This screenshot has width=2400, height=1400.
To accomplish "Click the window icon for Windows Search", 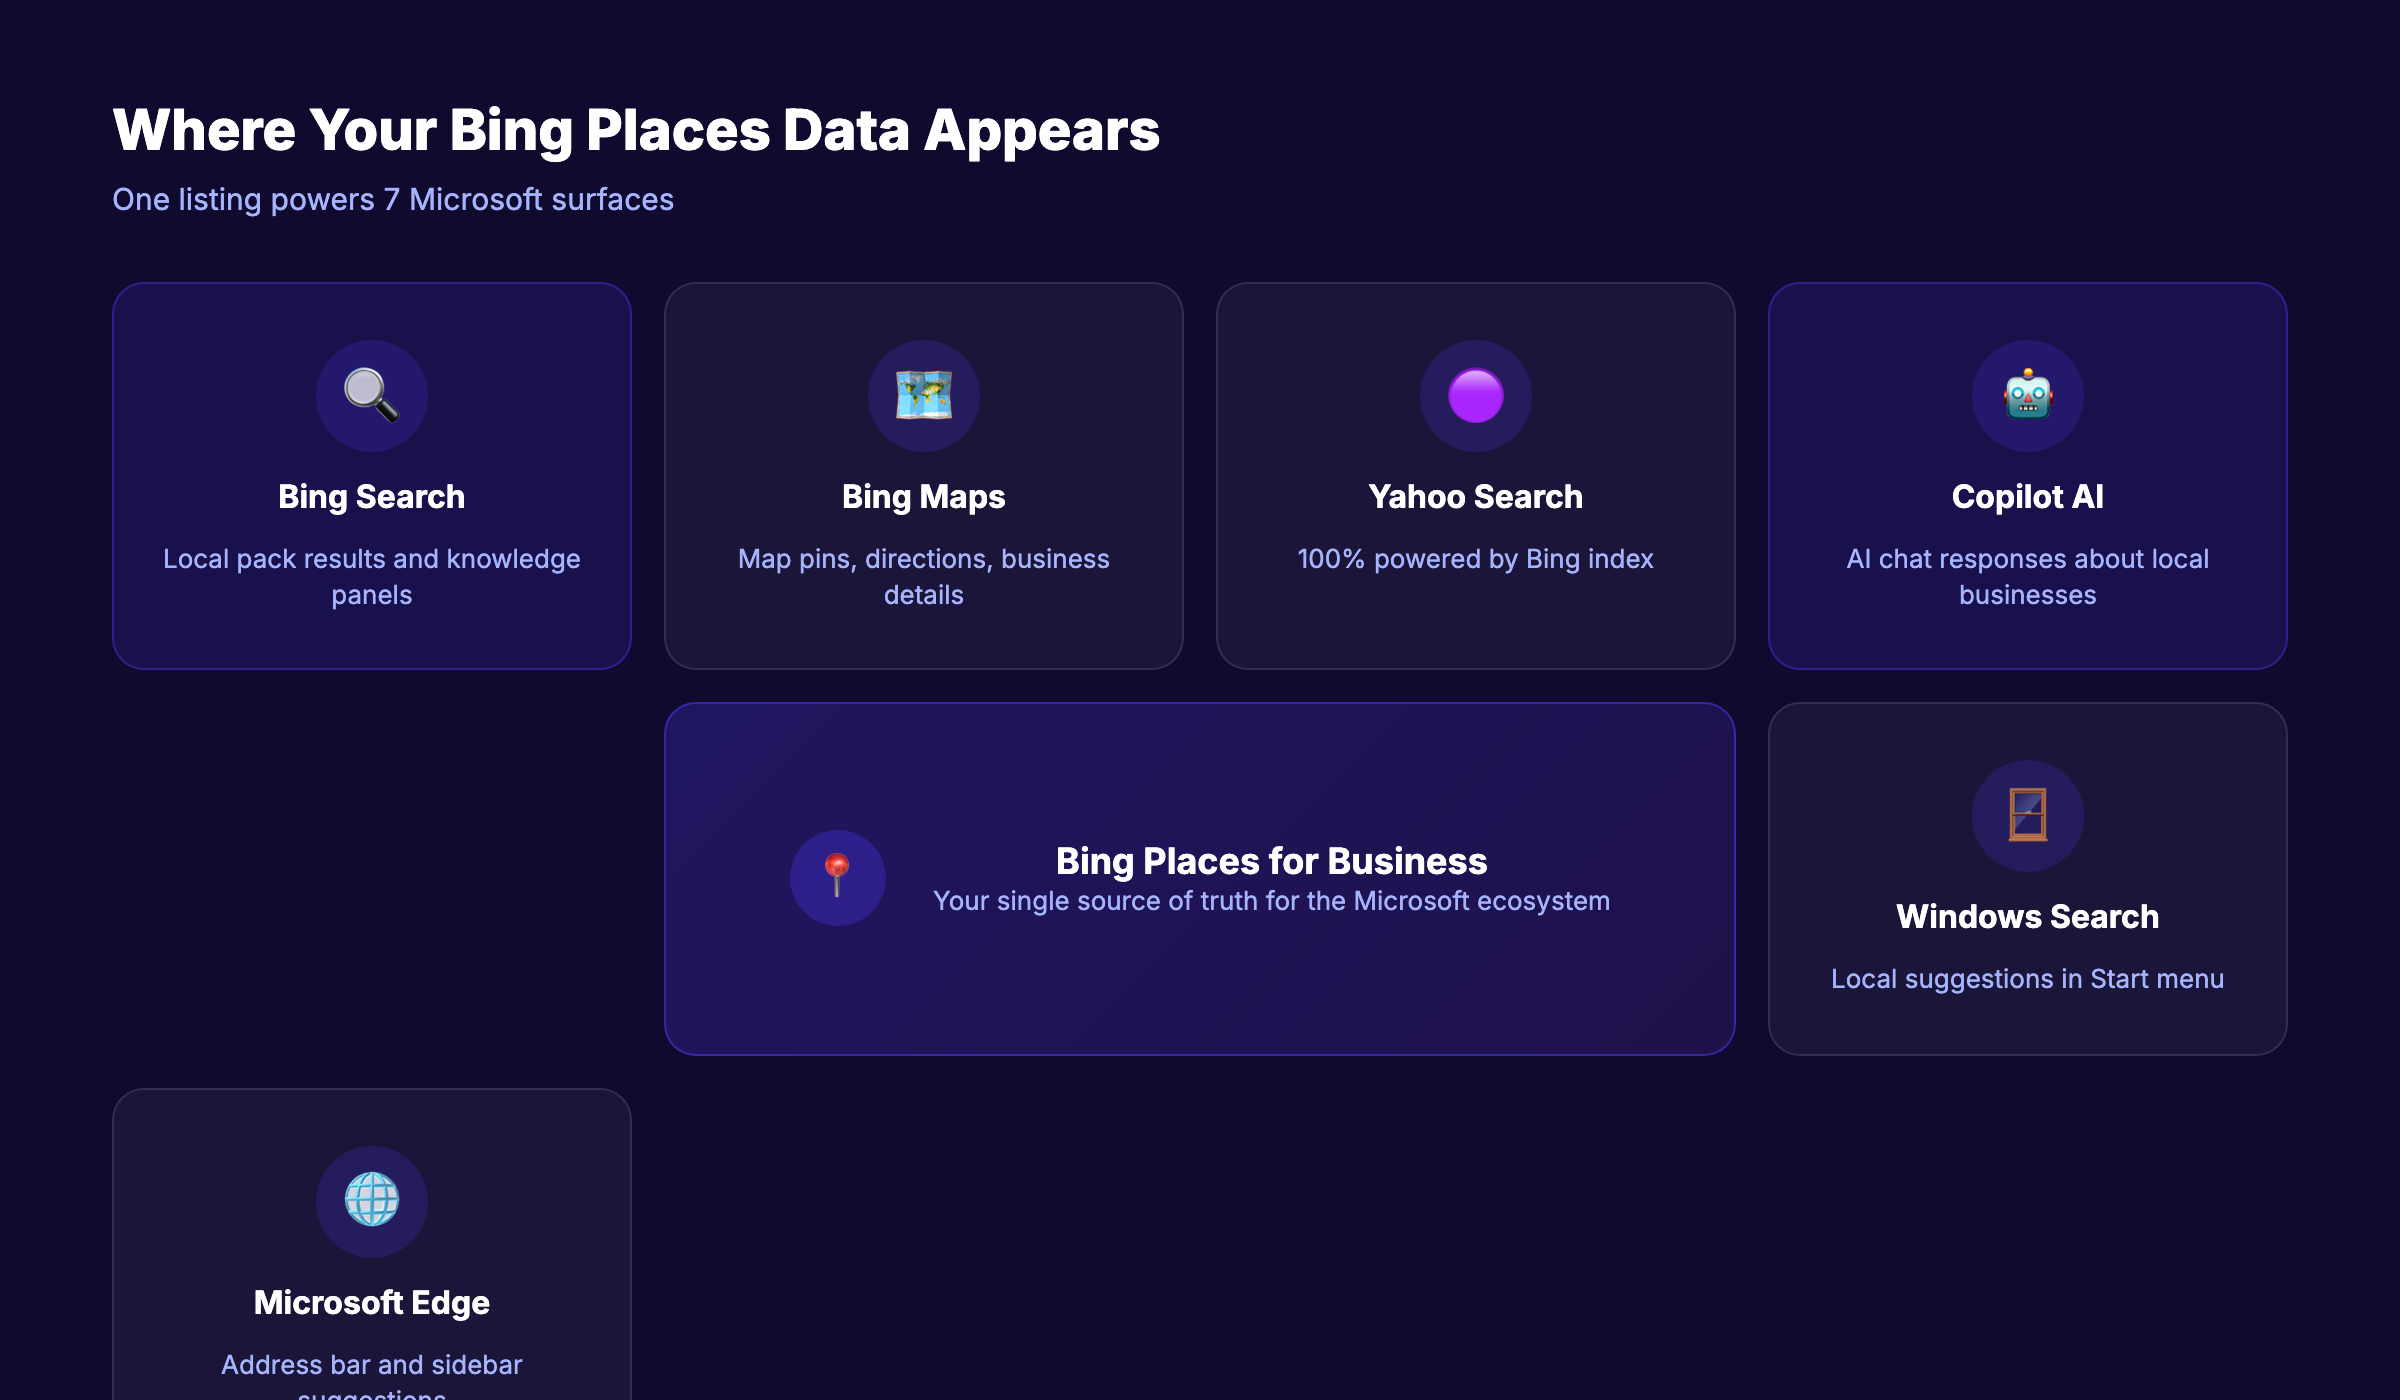I will (x=2026, y=816).
